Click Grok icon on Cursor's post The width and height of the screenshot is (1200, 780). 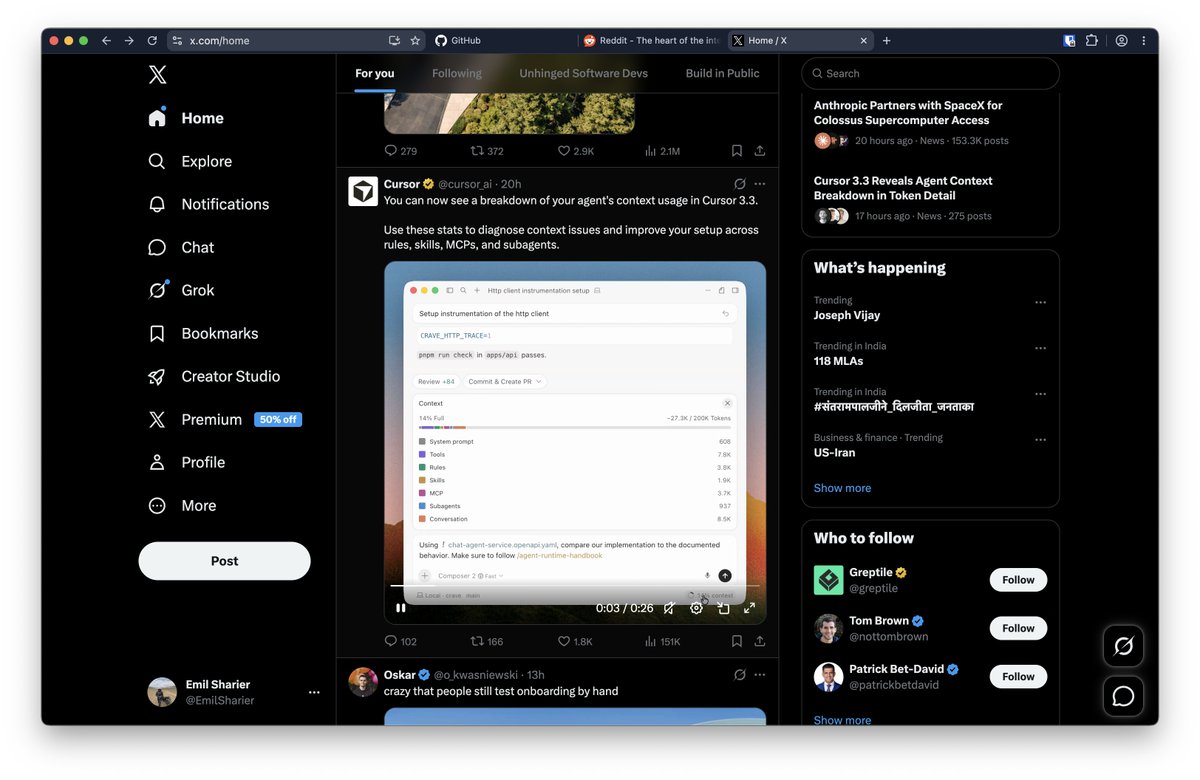[739, 184]
